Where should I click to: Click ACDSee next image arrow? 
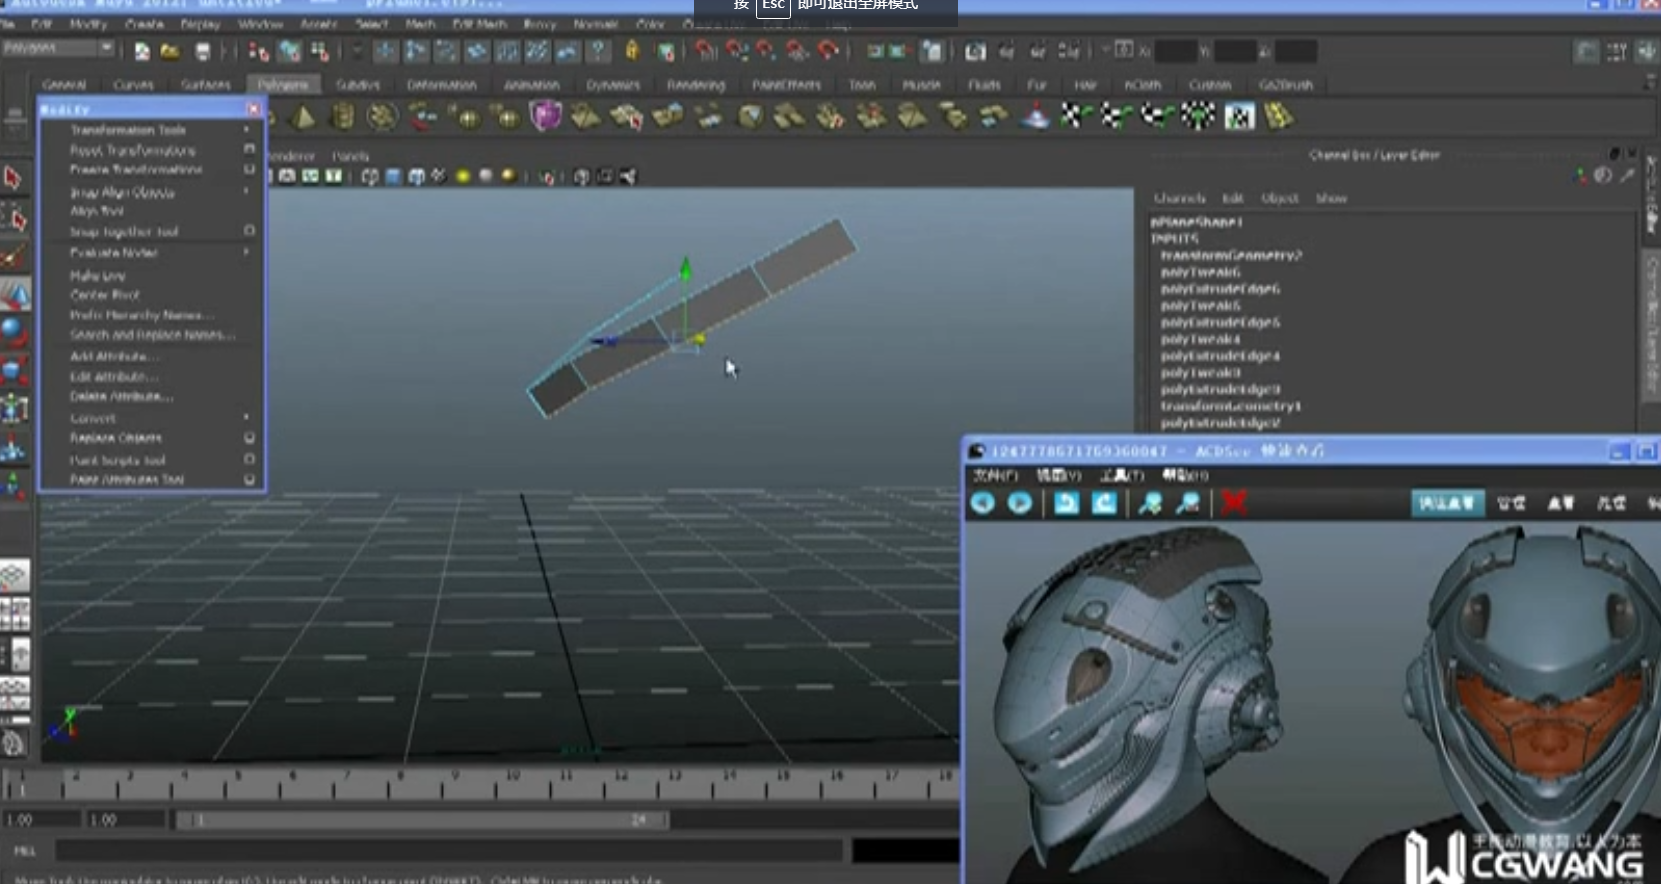(1019, 503)
